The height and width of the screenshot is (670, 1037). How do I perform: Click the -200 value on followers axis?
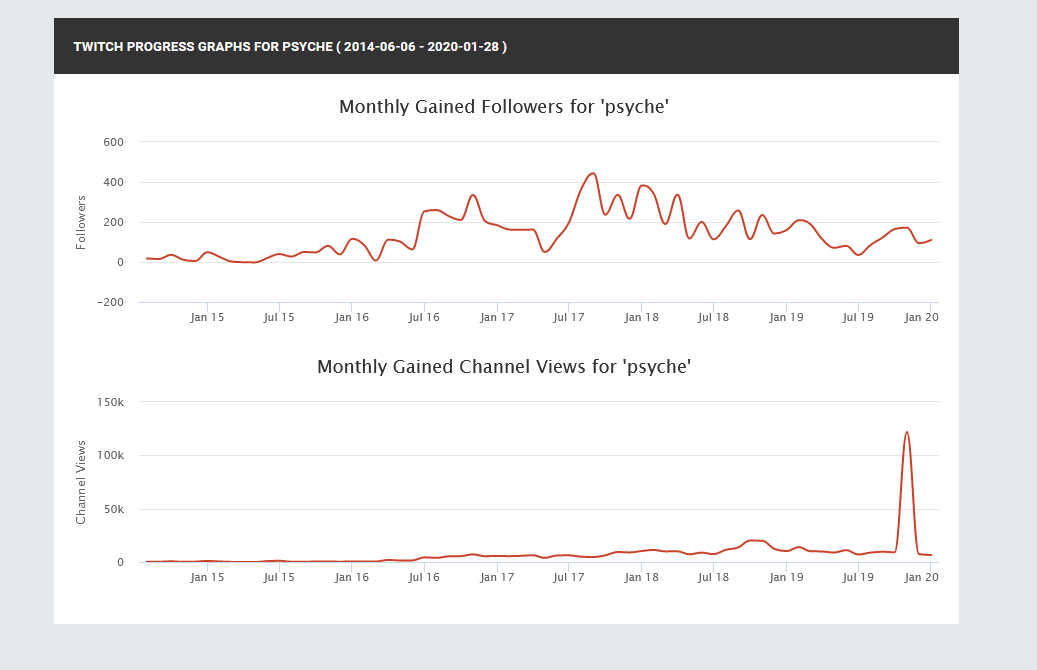tap(110, 302)
